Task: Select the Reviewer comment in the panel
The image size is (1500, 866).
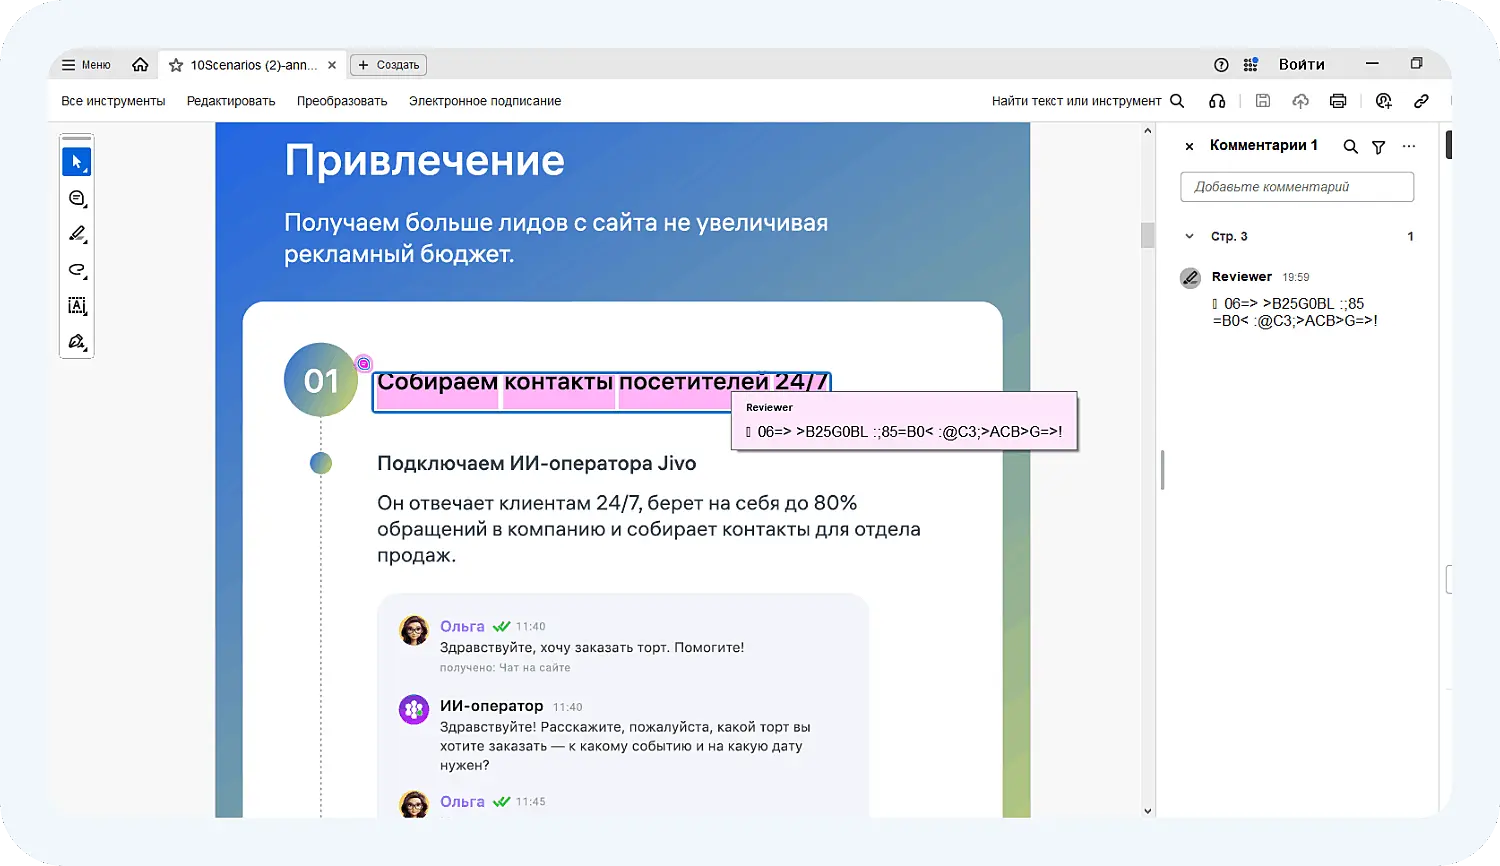Action: (x=1297, y=298)
